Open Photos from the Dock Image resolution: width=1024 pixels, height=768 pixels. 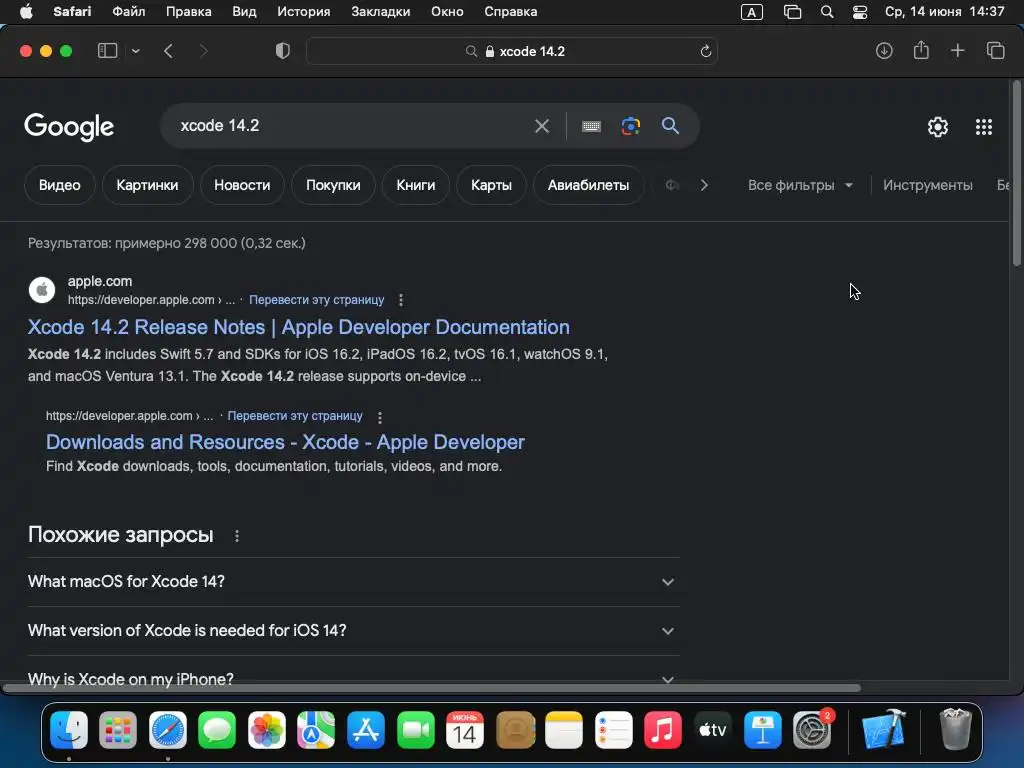click(x=266, y=729)
